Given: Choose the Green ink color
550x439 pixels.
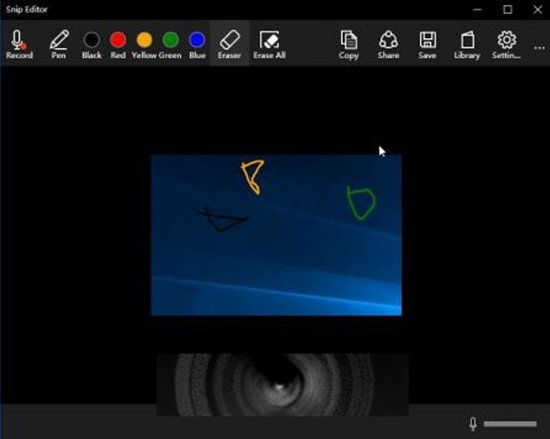Looking at the screenshot, I should pyautogui.click(x=170, y=44).
